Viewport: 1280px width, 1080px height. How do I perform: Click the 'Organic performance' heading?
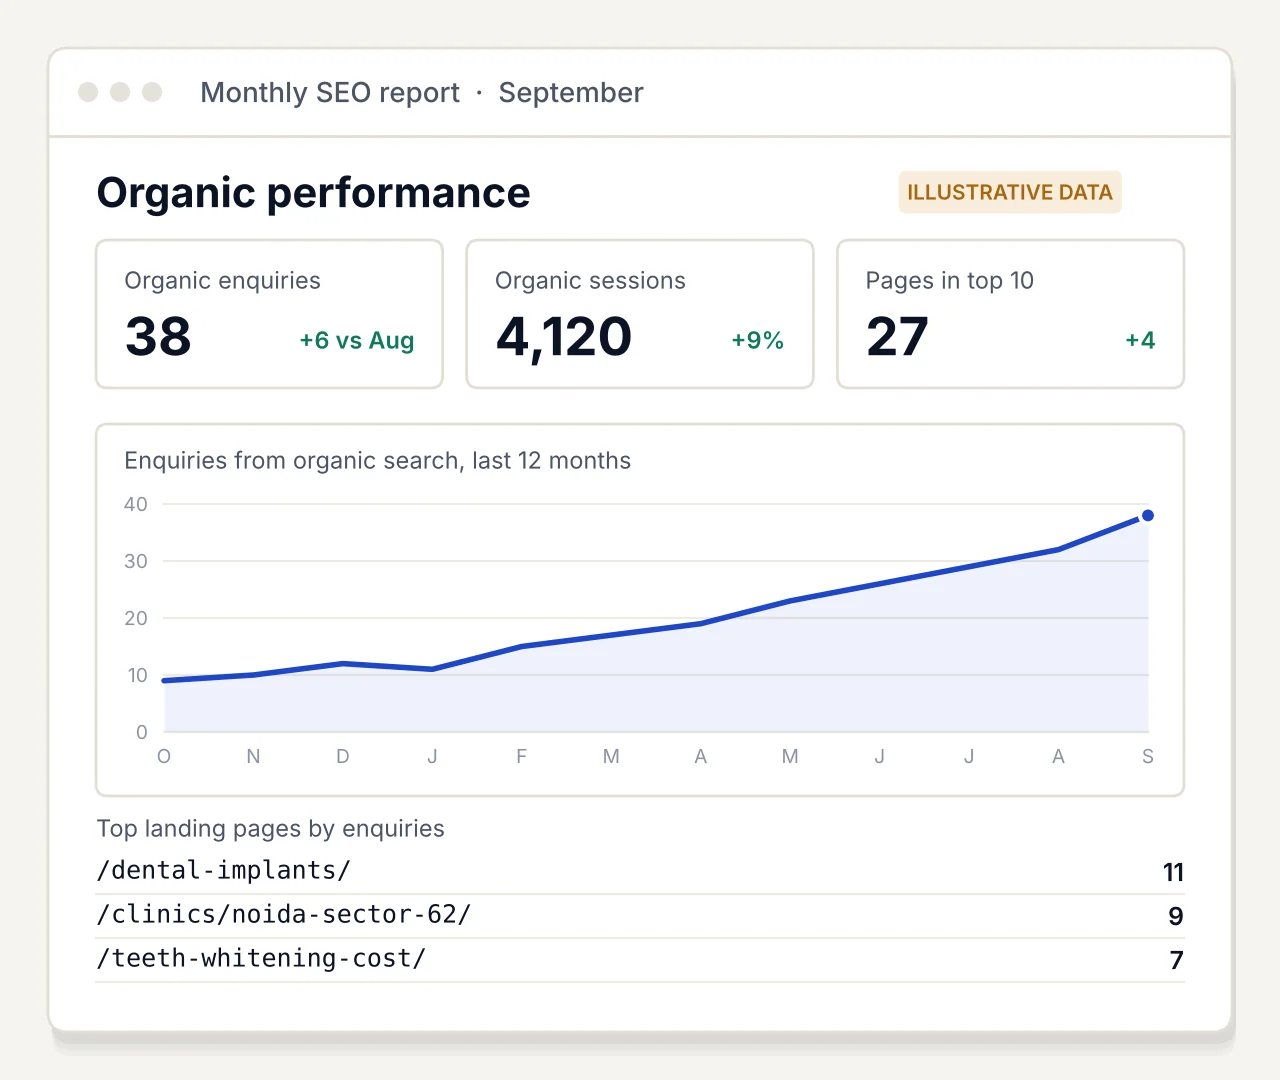tap(314, 193)
